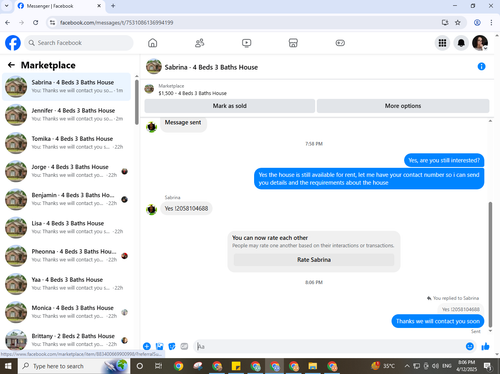Click the 'Yes, are you still interested?' bubble

click(x=444, y=160)
